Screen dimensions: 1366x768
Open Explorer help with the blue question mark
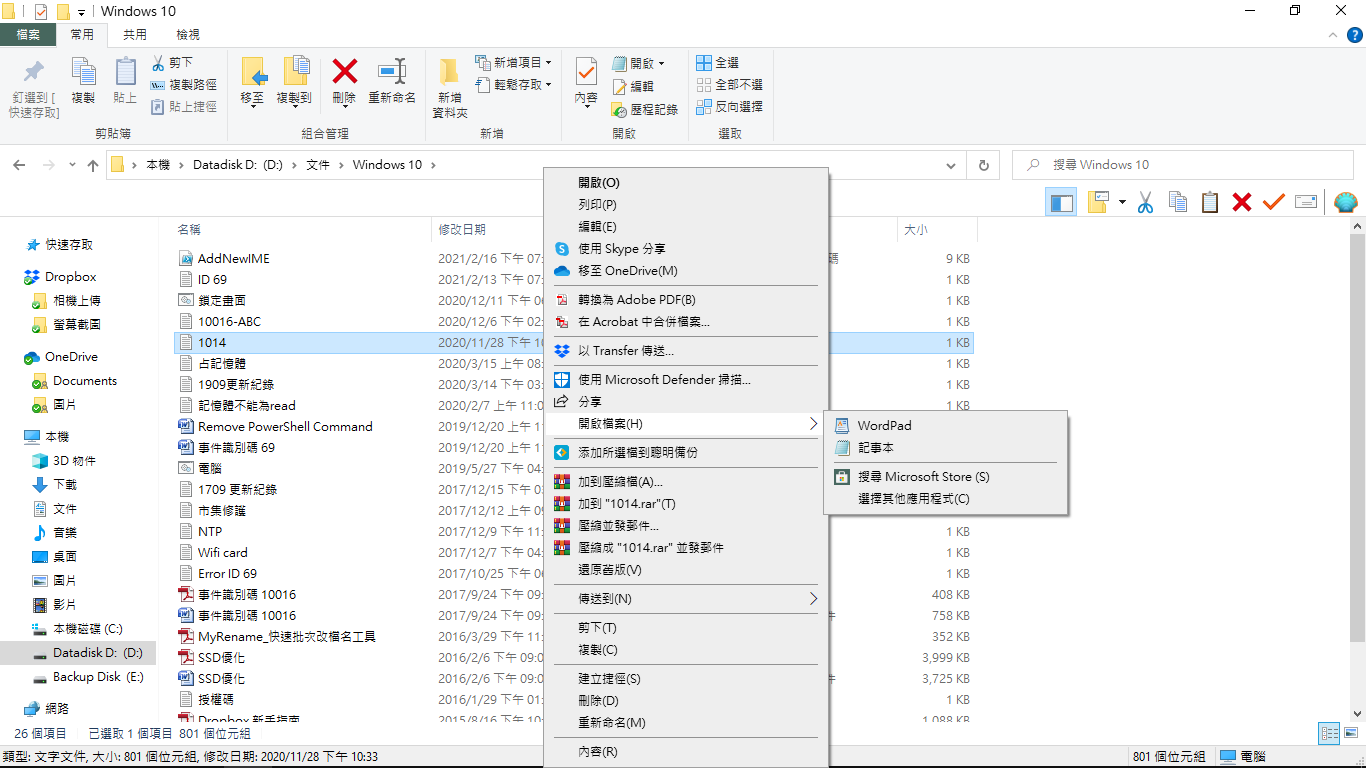tap(1354, 34)
